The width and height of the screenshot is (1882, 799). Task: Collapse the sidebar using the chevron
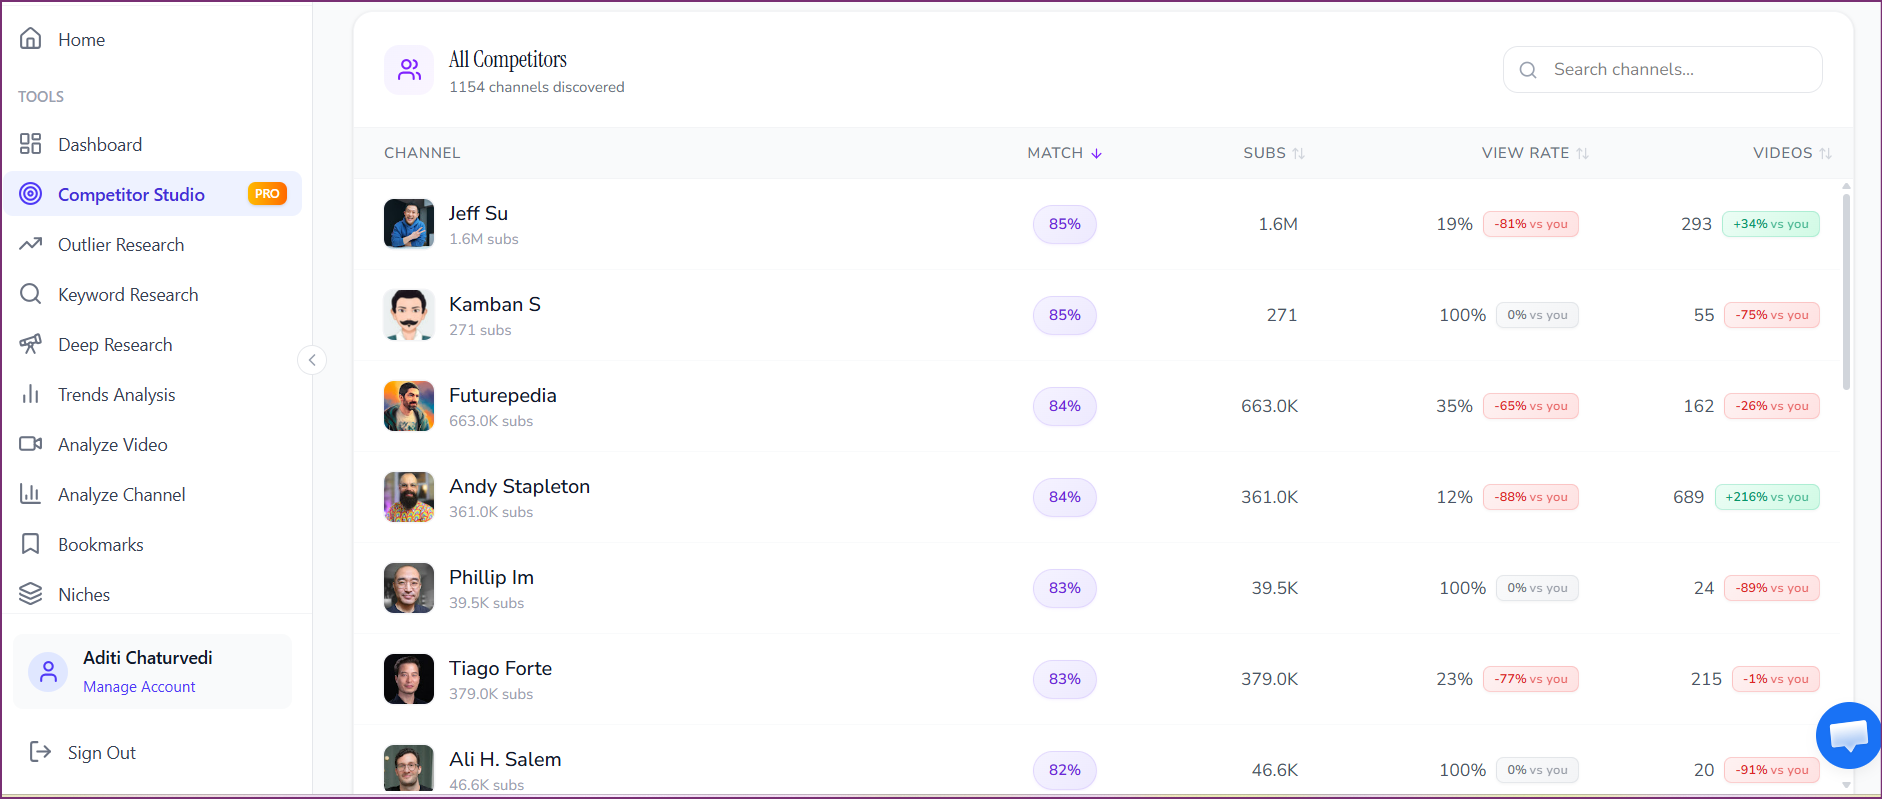(312, 360)
